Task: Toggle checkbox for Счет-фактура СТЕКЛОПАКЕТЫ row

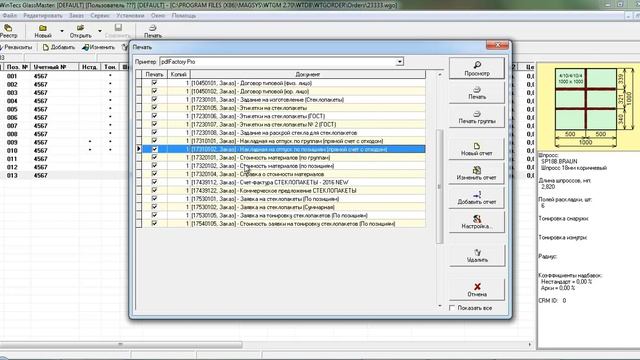Action: [154, 182]
